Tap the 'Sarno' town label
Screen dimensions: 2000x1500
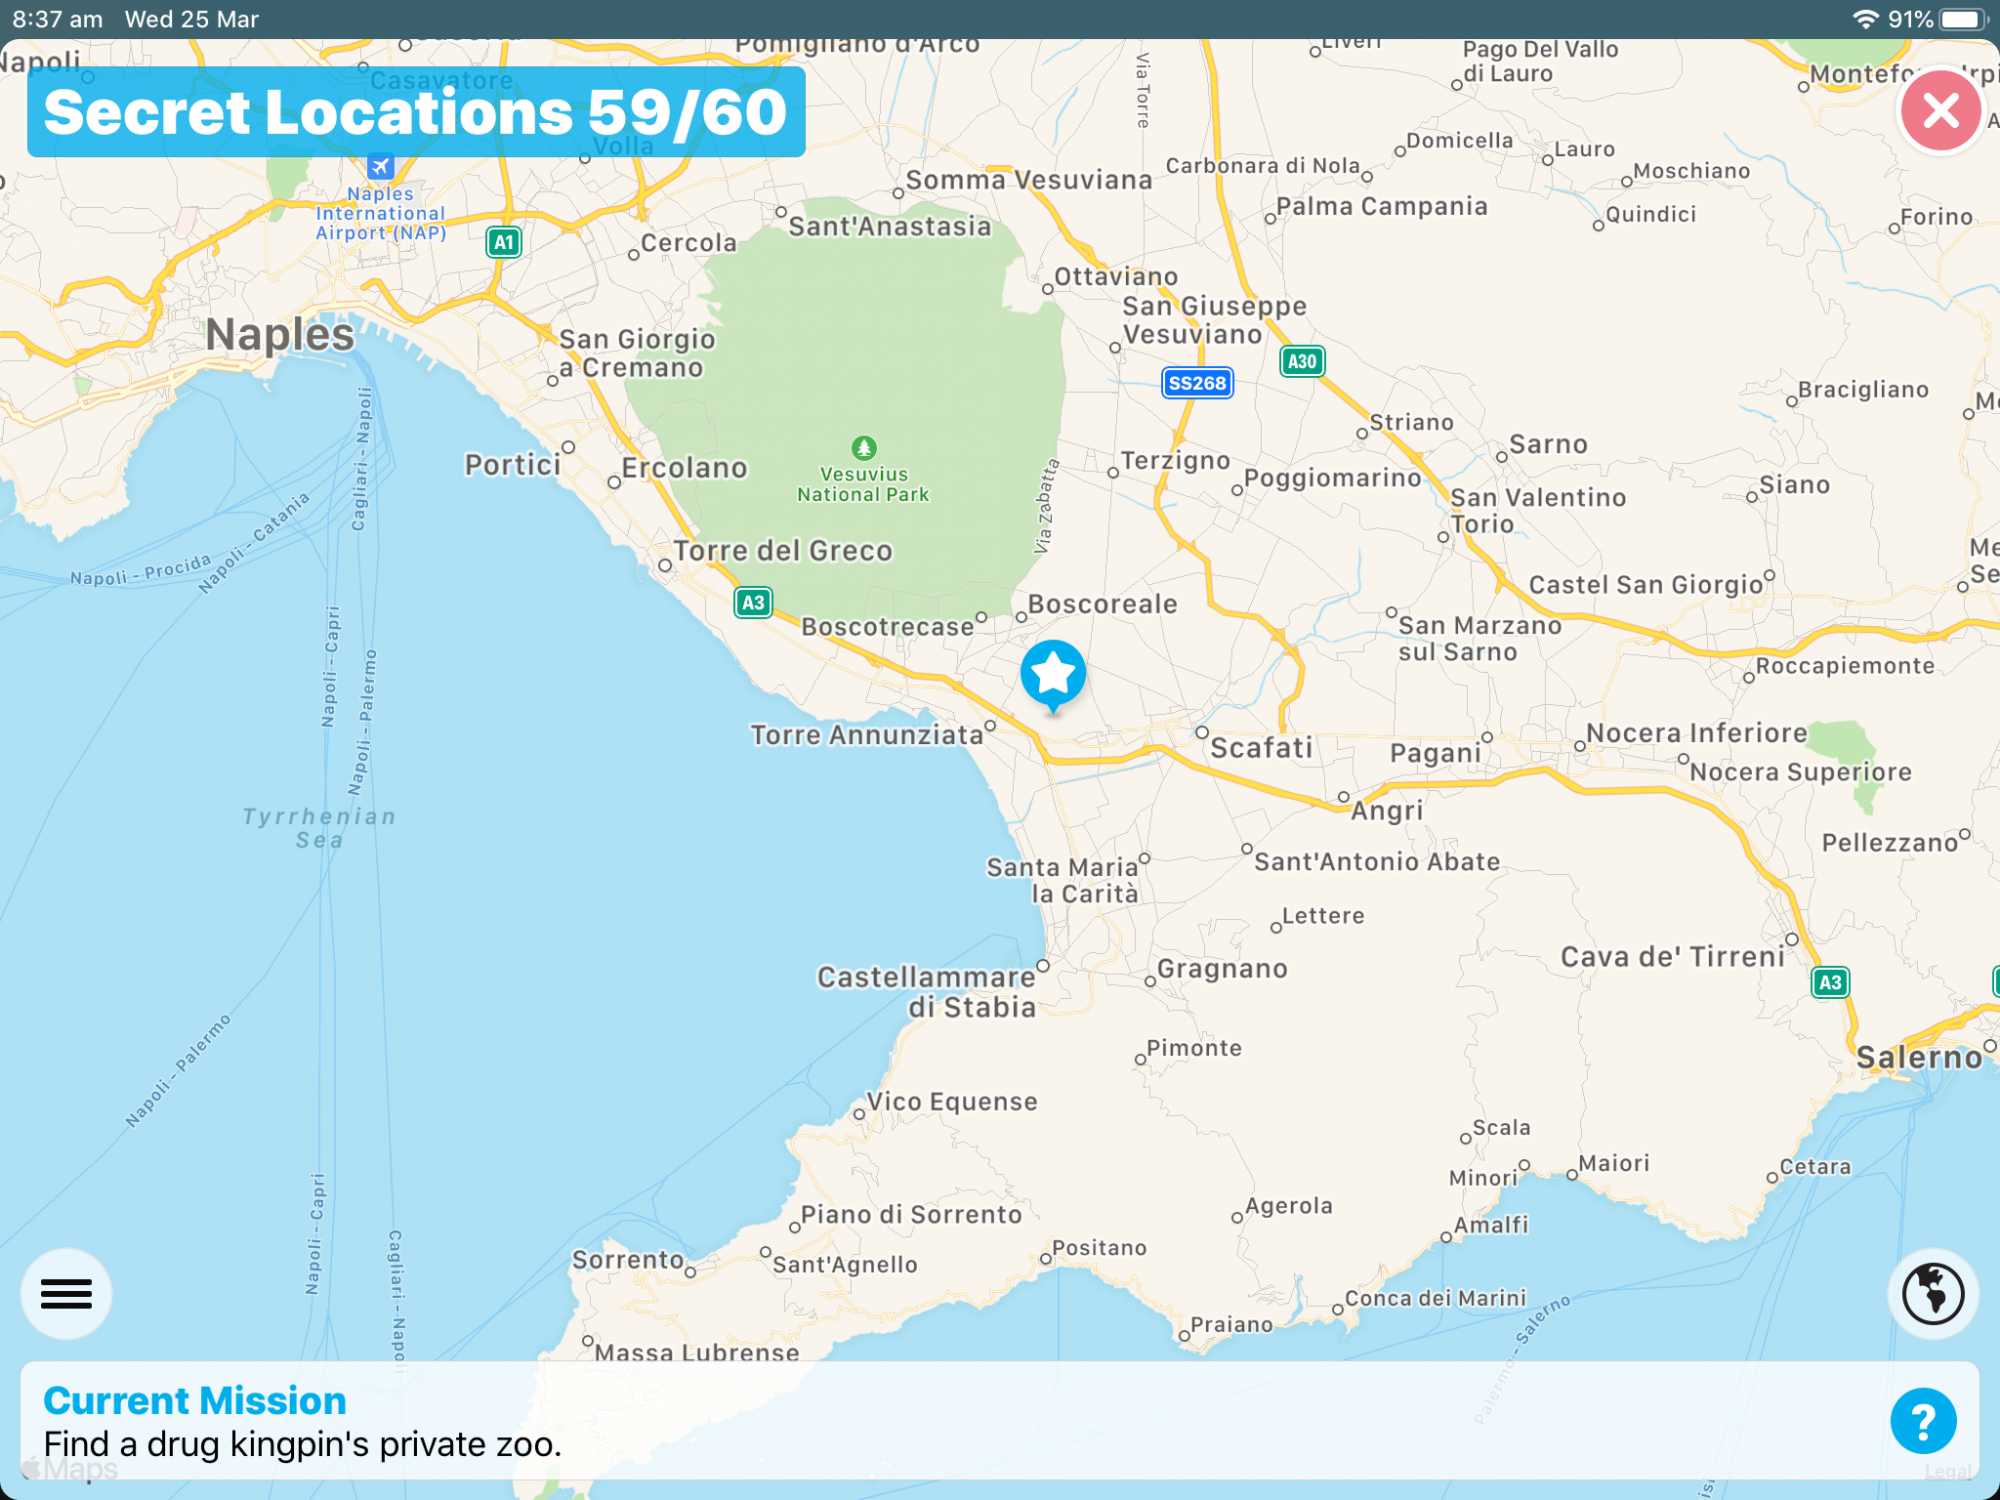click(x=1548, y=444)
